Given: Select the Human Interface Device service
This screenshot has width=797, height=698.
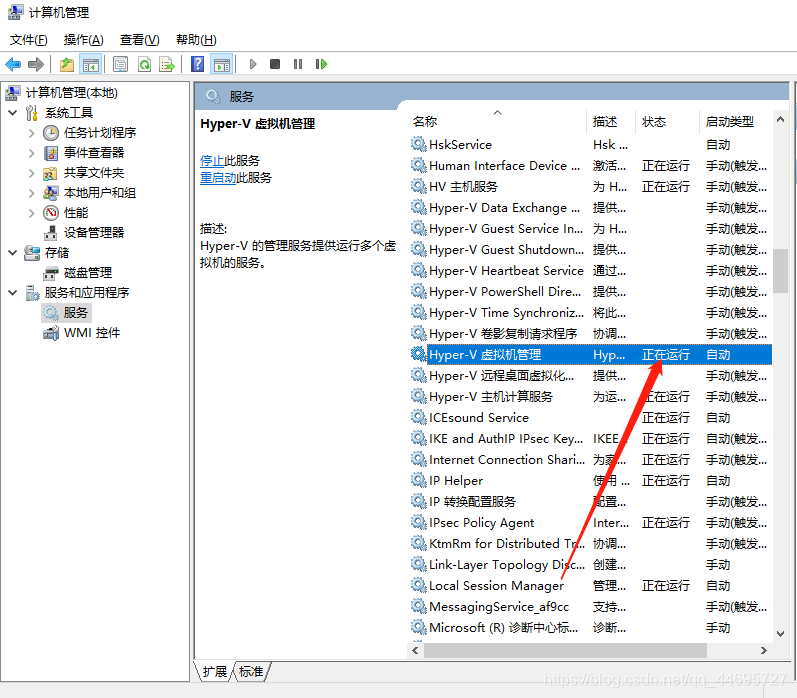Looking at the screenshot, I should (x=590, y=166).
